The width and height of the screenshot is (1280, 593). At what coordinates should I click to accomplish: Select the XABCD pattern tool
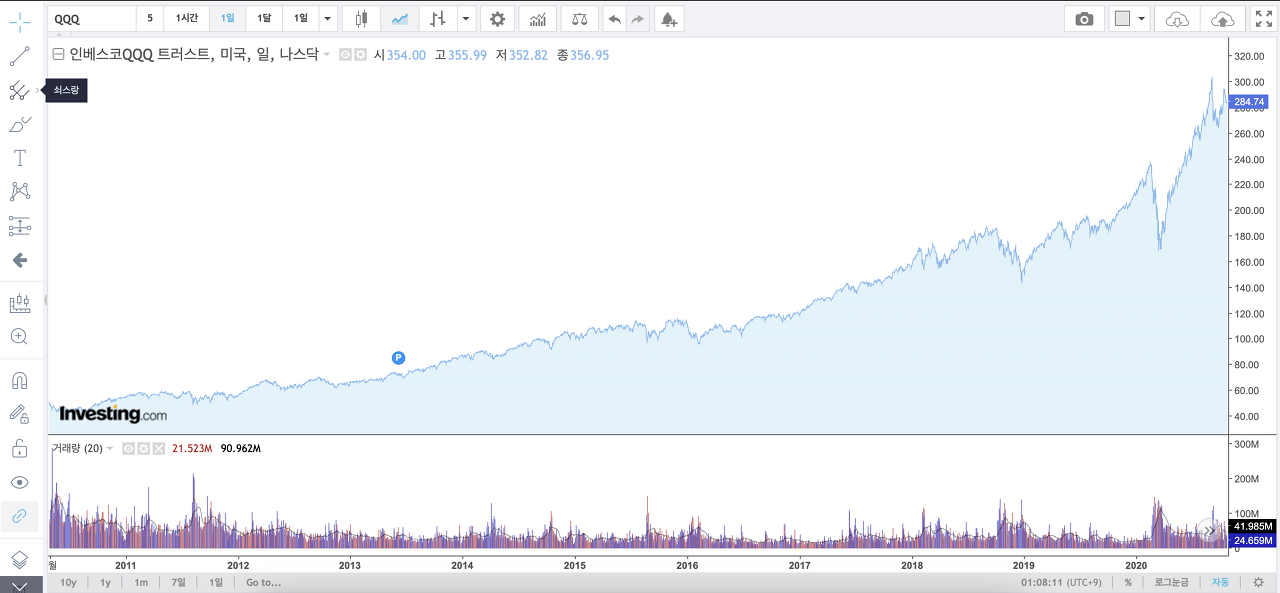click(19, 192)
